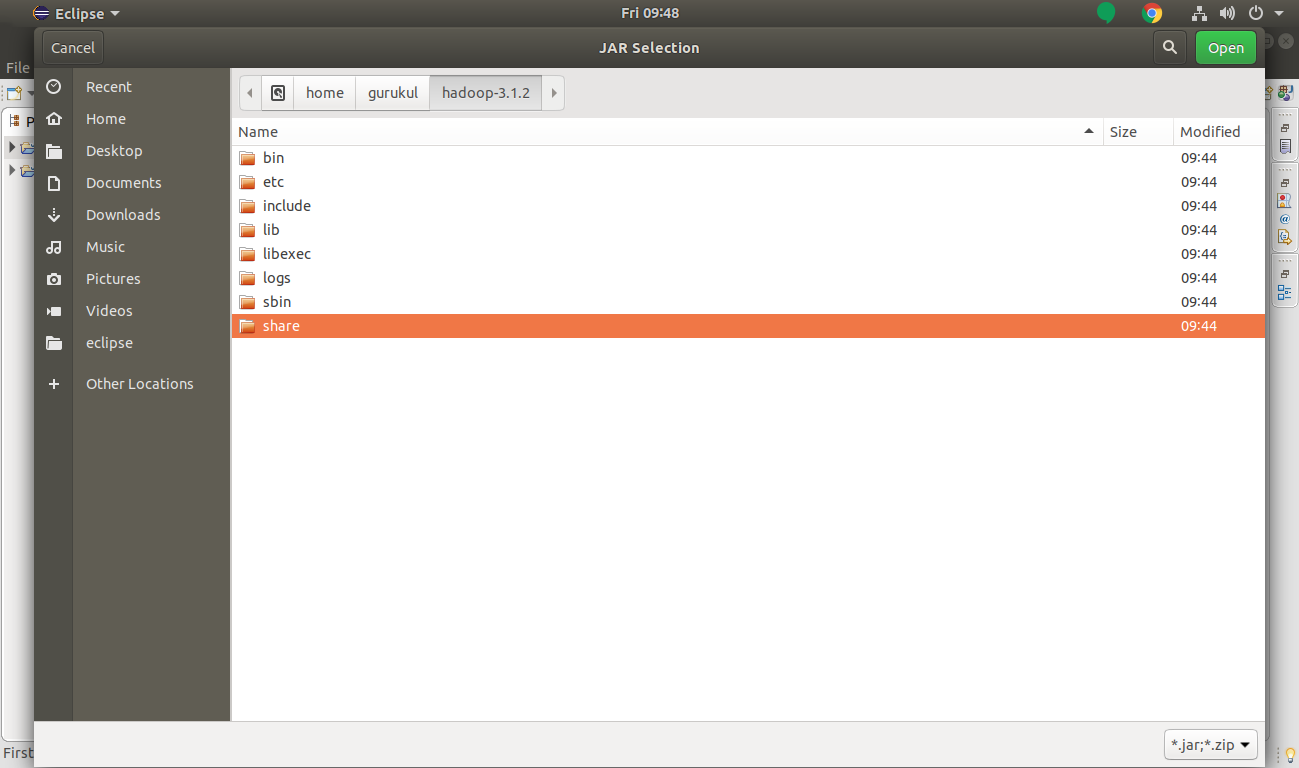Open the calendar from the Fri 09:48 clock
1299x768 pixels.
tap(650, 13)
